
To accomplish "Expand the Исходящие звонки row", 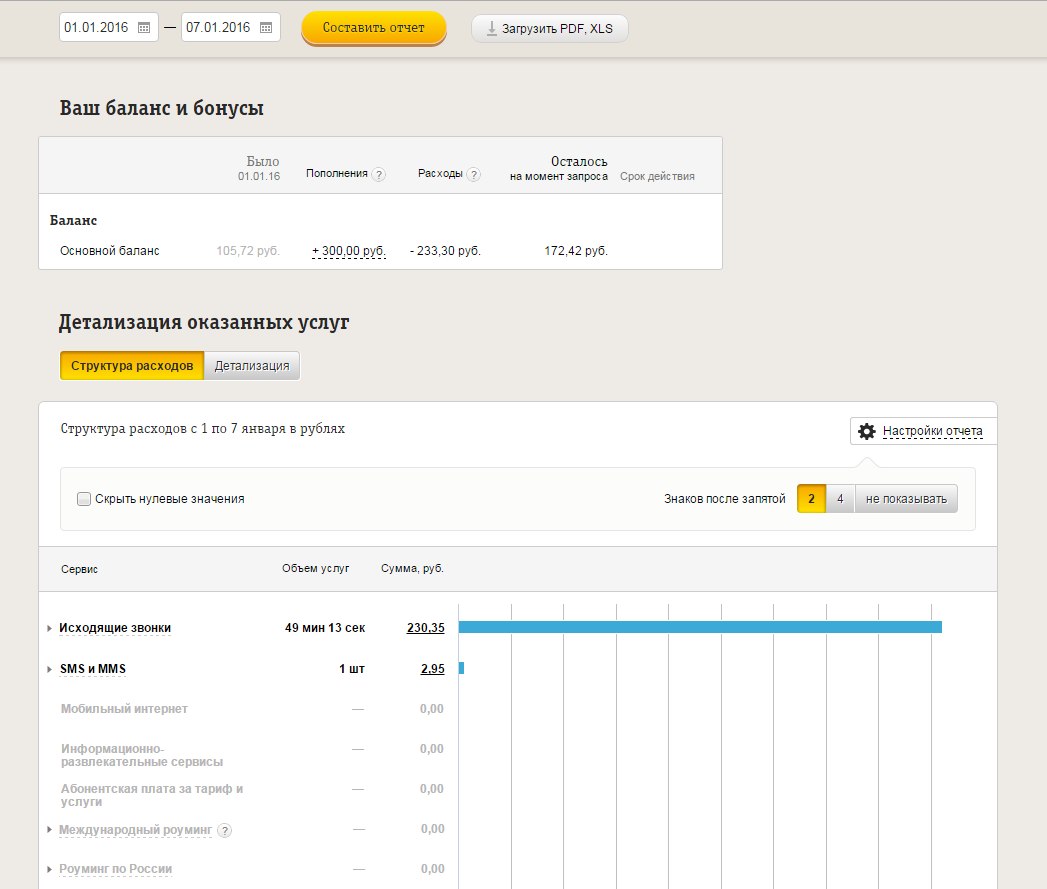I will 50,629.
